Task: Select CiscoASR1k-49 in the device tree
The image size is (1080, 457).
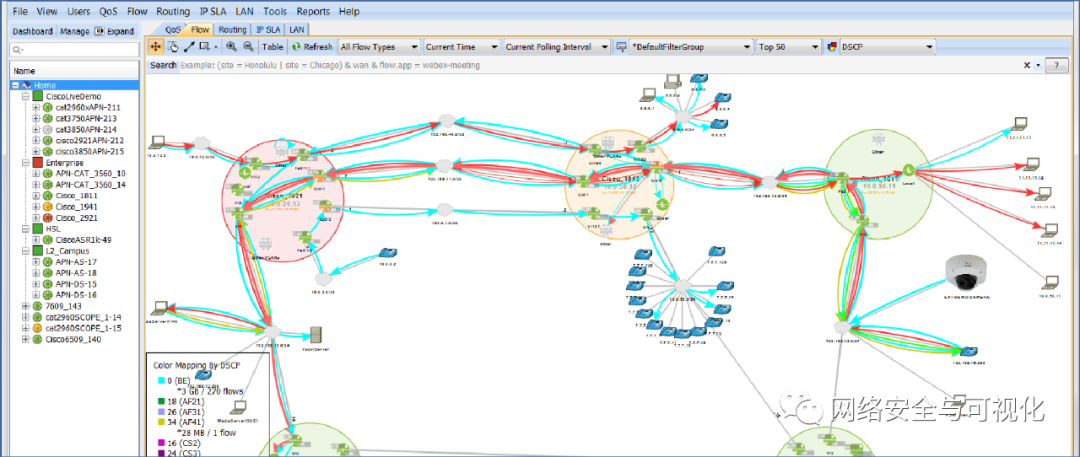Action: coord(83,239)
